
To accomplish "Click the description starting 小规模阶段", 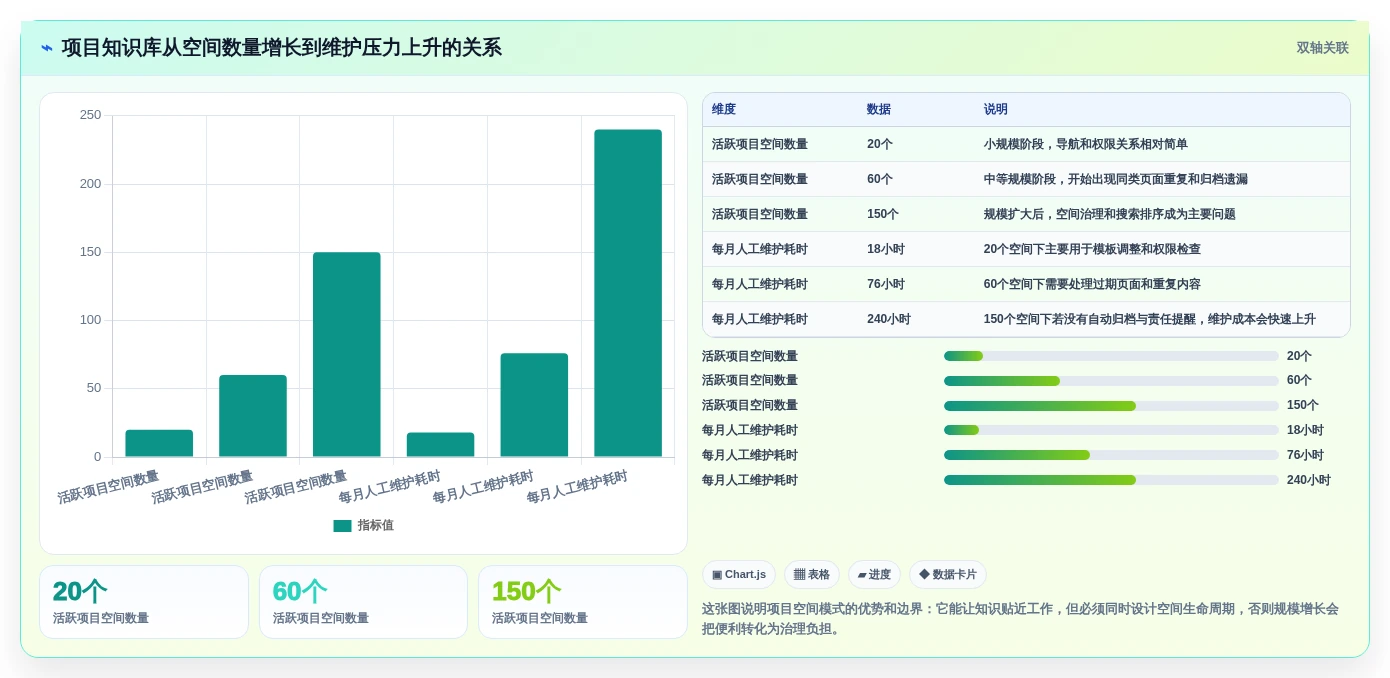I will 1086,144.
